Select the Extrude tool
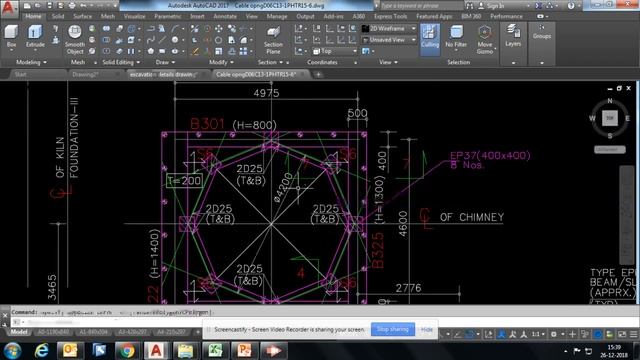The image size is (640, 360). (35, 36)
